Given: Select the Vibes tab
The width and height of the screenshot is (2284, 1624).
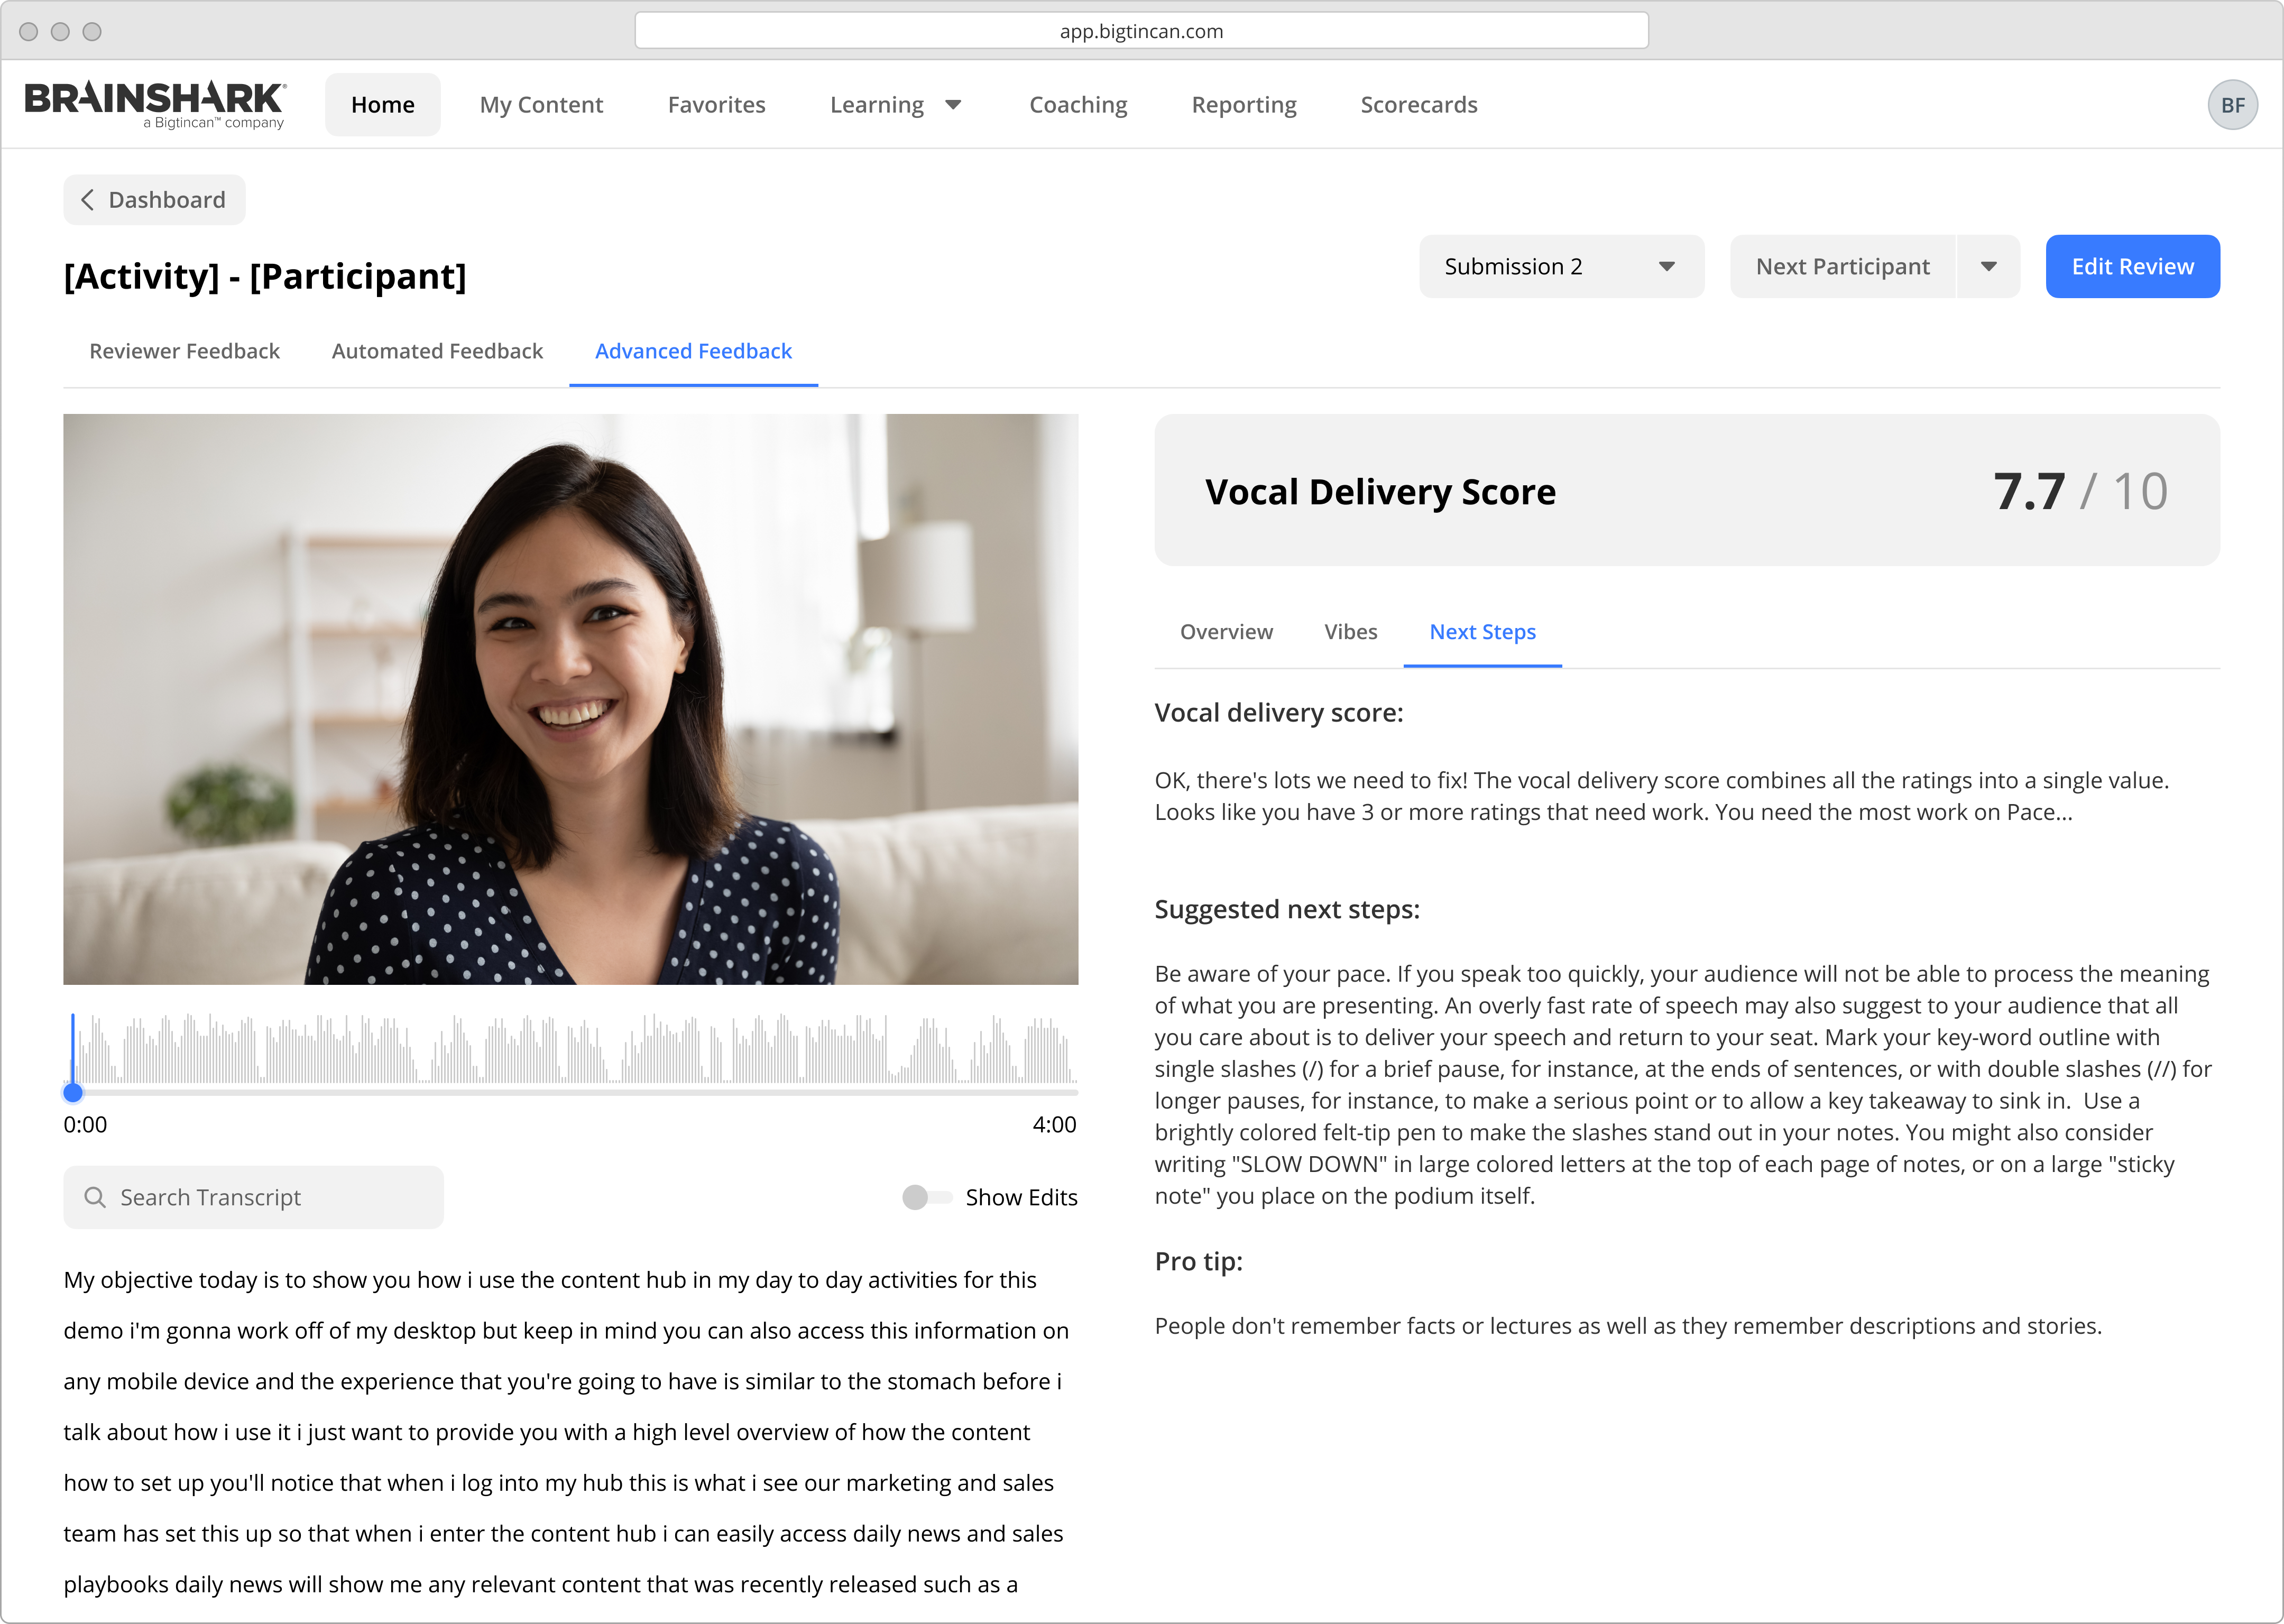Looking at the screenshot, I should click(x=1350, y=632).
